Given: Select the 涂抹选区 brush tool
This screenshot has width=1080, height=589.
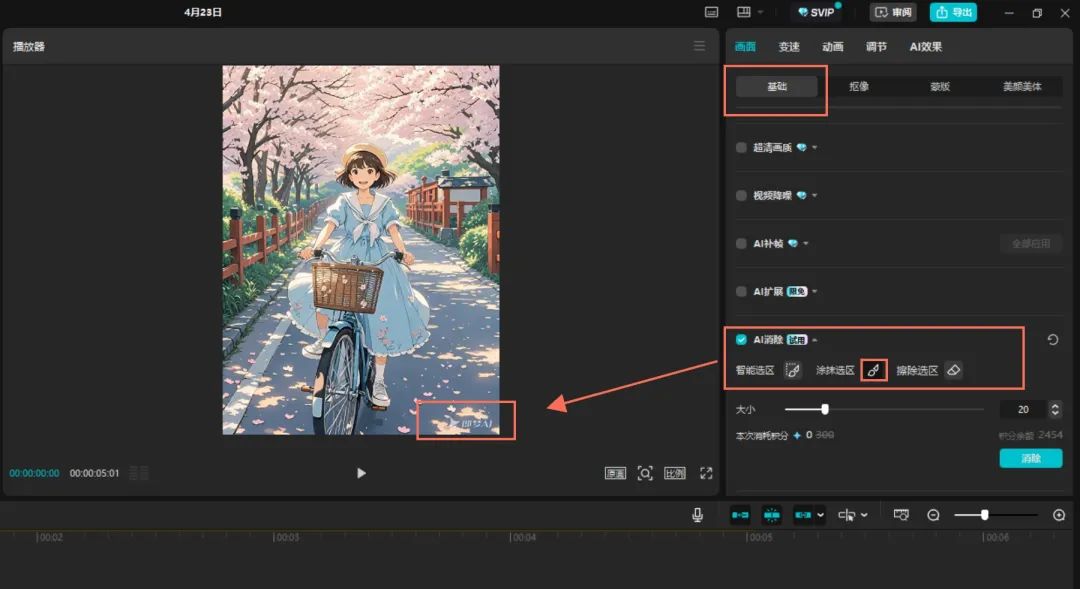Looking at the screenshot, I should [873, 371].
